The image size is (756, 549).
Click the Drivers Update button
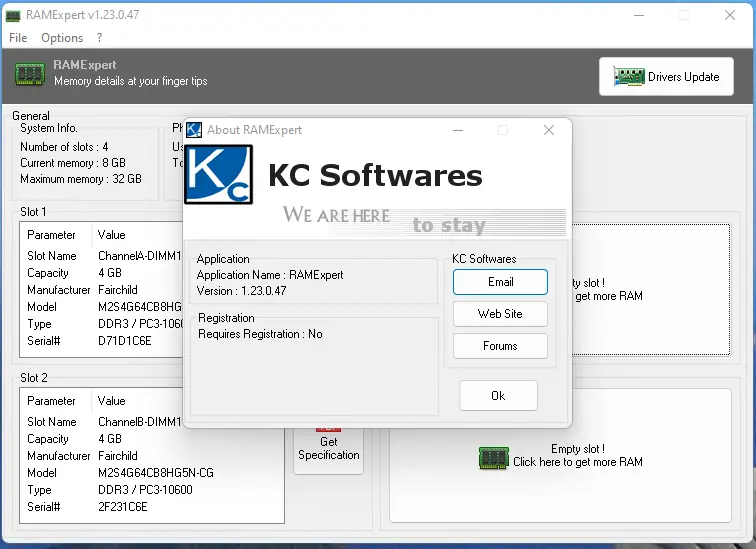click(x=666, y=77)
